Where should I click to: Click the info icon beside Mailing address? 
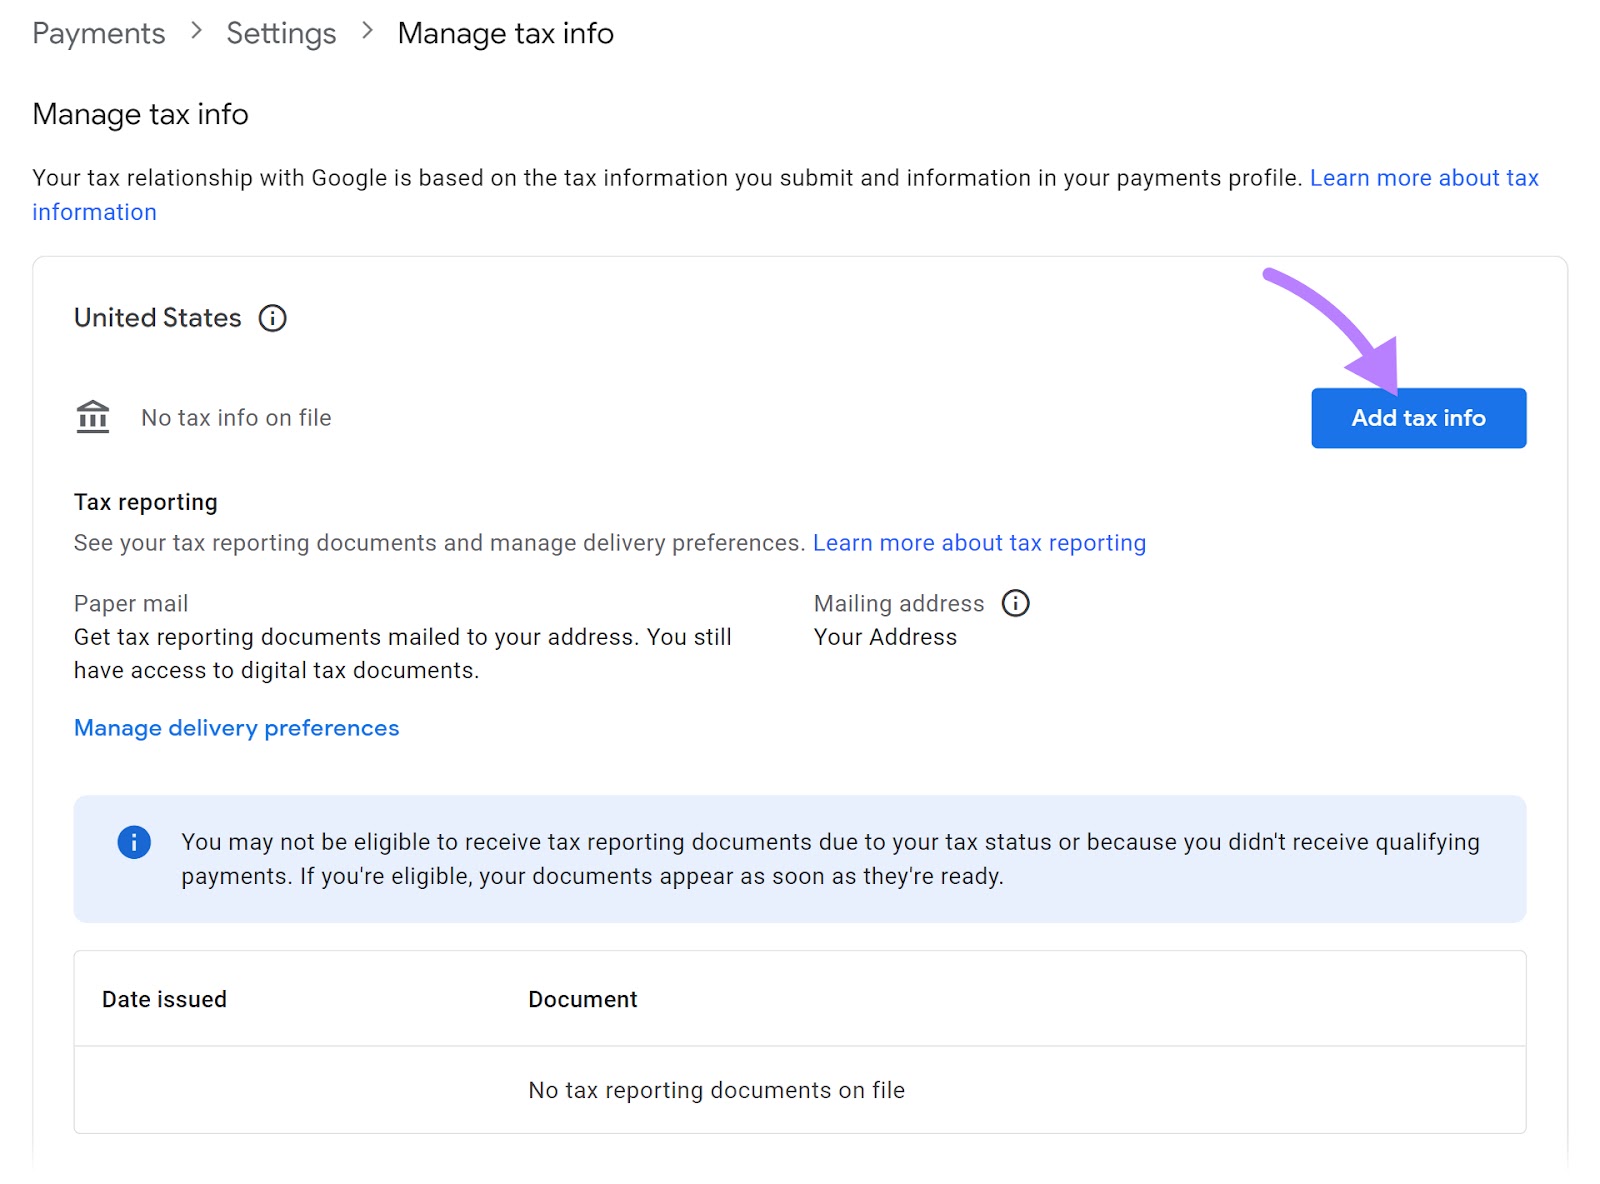[x=1014, y=603]
